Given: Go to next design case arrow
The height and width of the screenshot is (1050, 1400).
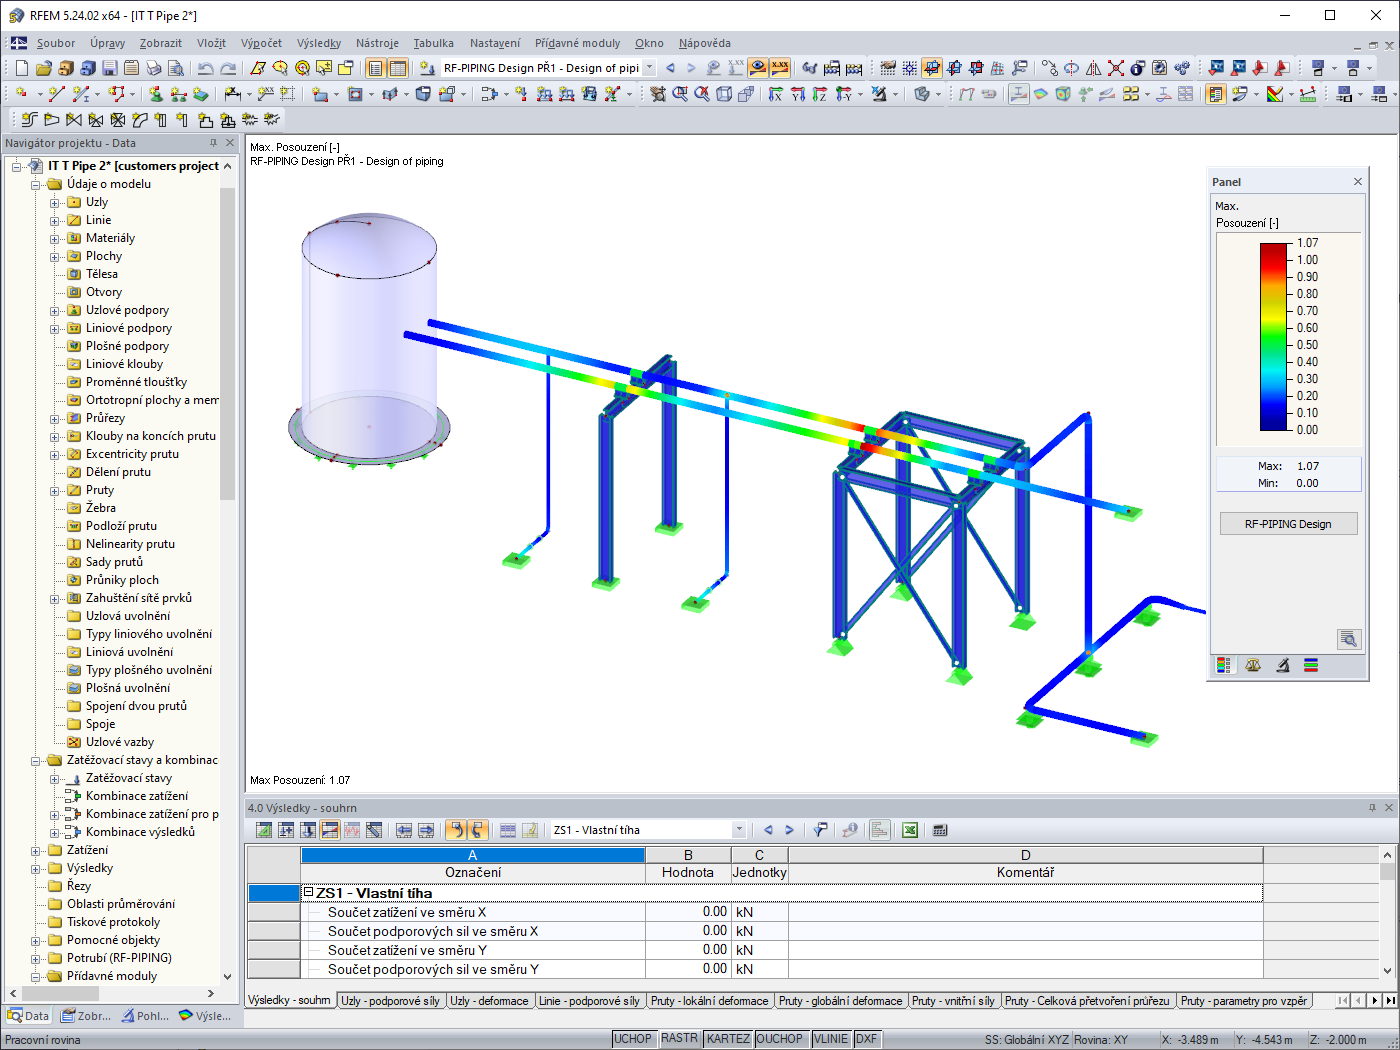Looking at the screenshot, I should pos(691,68).
